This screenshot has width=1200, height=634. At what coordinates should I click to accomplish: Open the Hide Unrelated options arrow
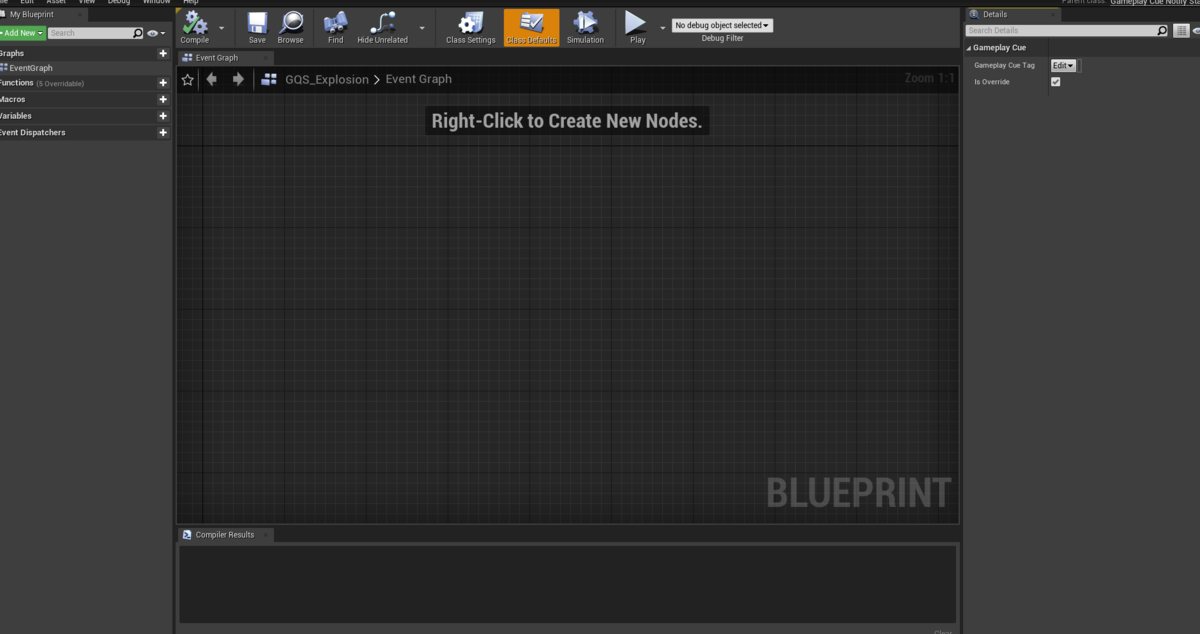(421, 28)
